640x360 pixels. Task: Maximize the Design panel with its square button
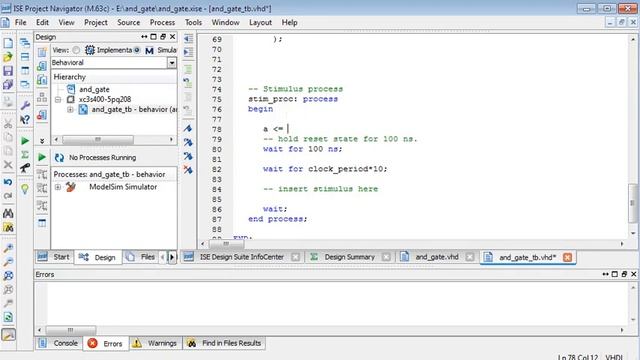point(153,37)
